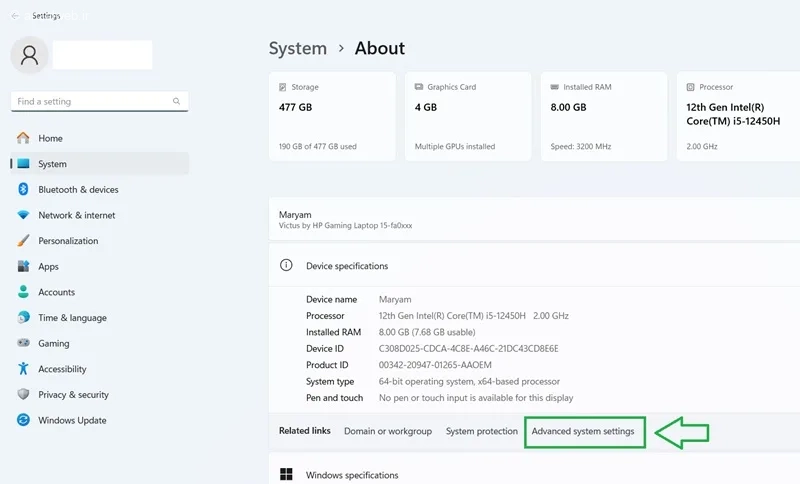The image size is (800, 484).
Task: Click the Device specifications info icon
Action: coord(286,265)
